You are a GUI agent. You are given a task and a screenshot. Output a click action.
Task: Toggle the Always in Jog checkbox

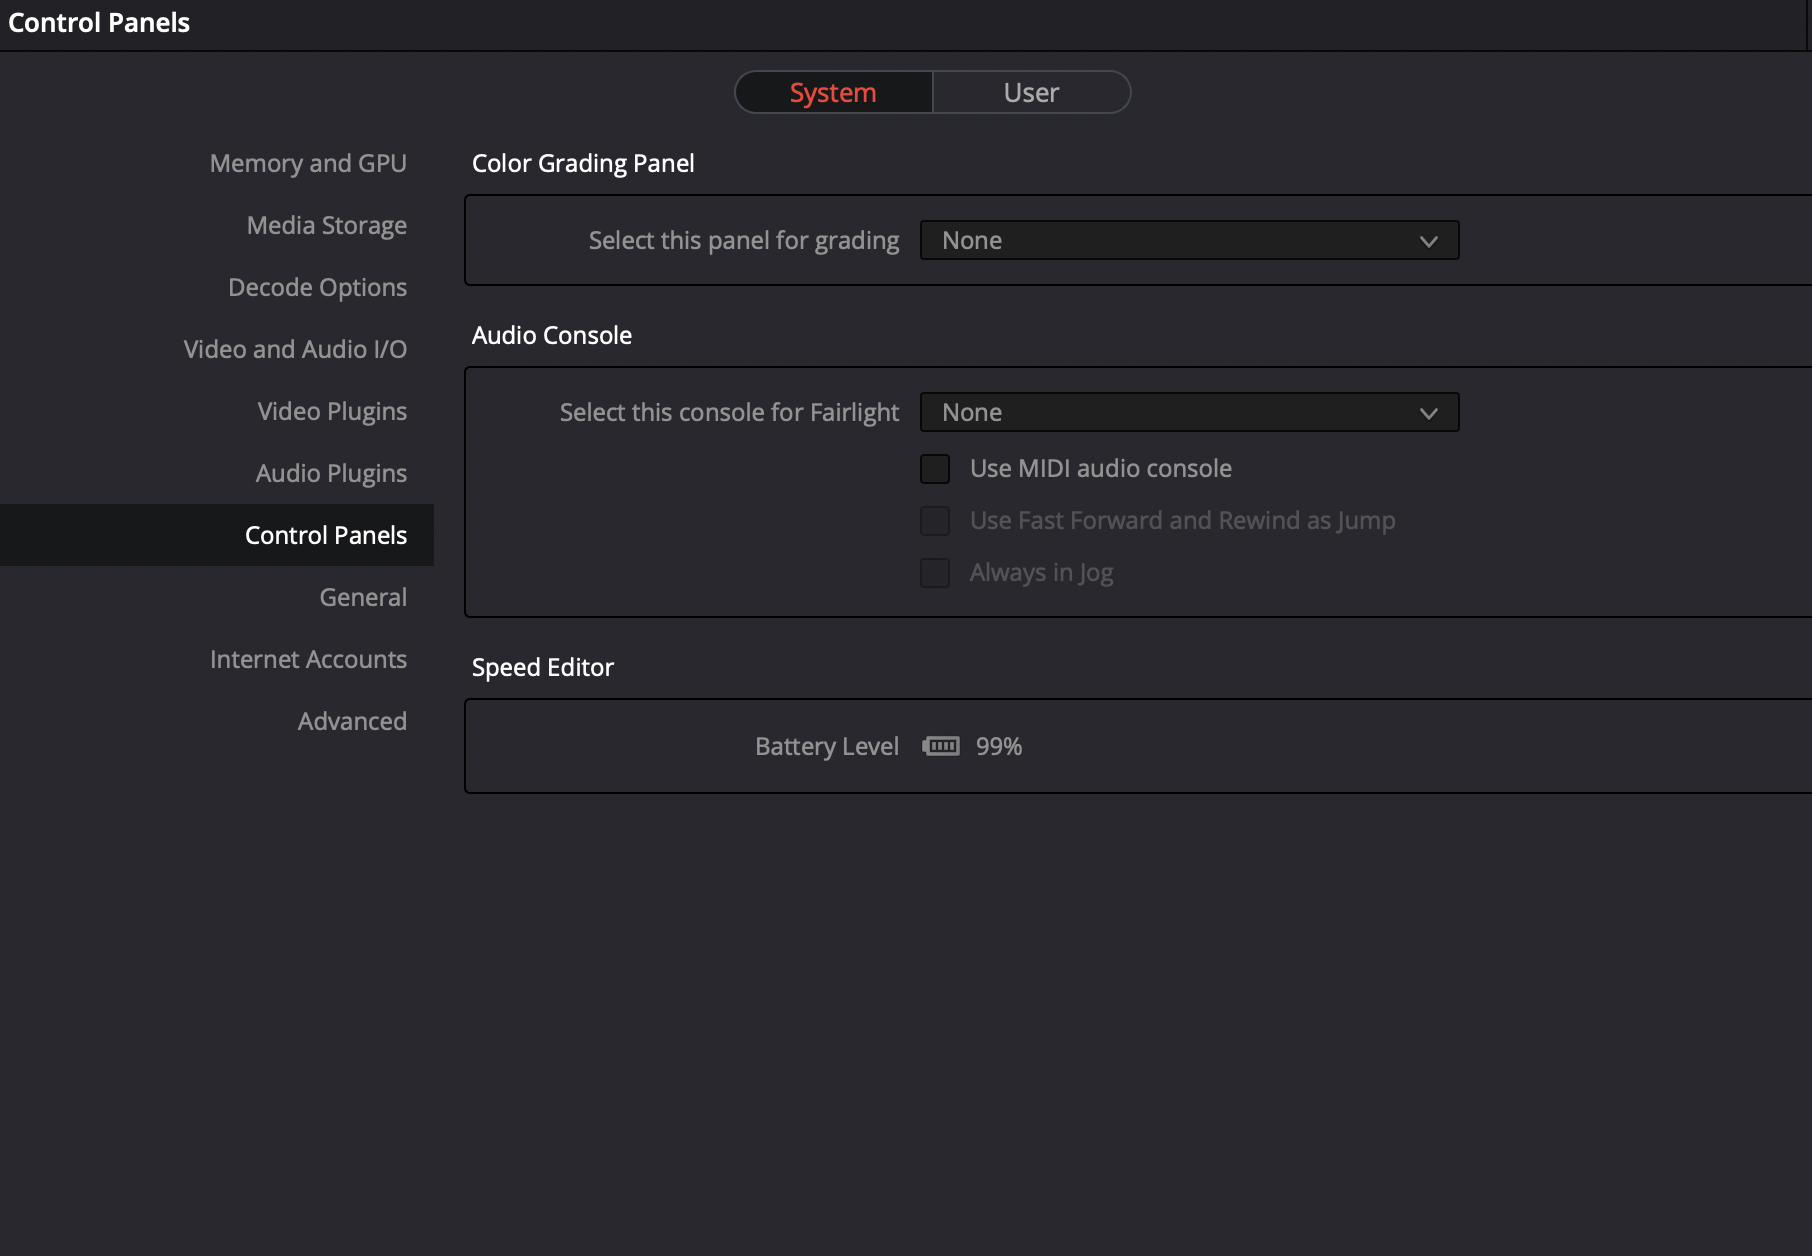(935, 572)
